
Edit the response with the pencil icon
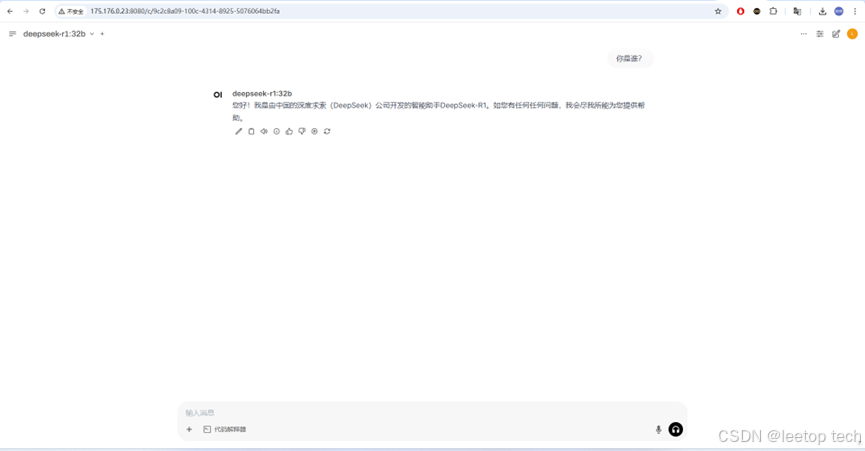point(238,131)
